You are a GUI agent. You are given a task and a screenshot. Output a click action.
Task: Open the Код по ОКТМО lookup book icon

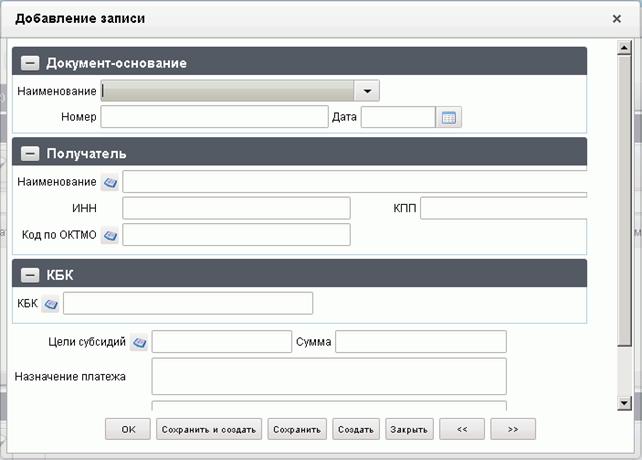110,235
